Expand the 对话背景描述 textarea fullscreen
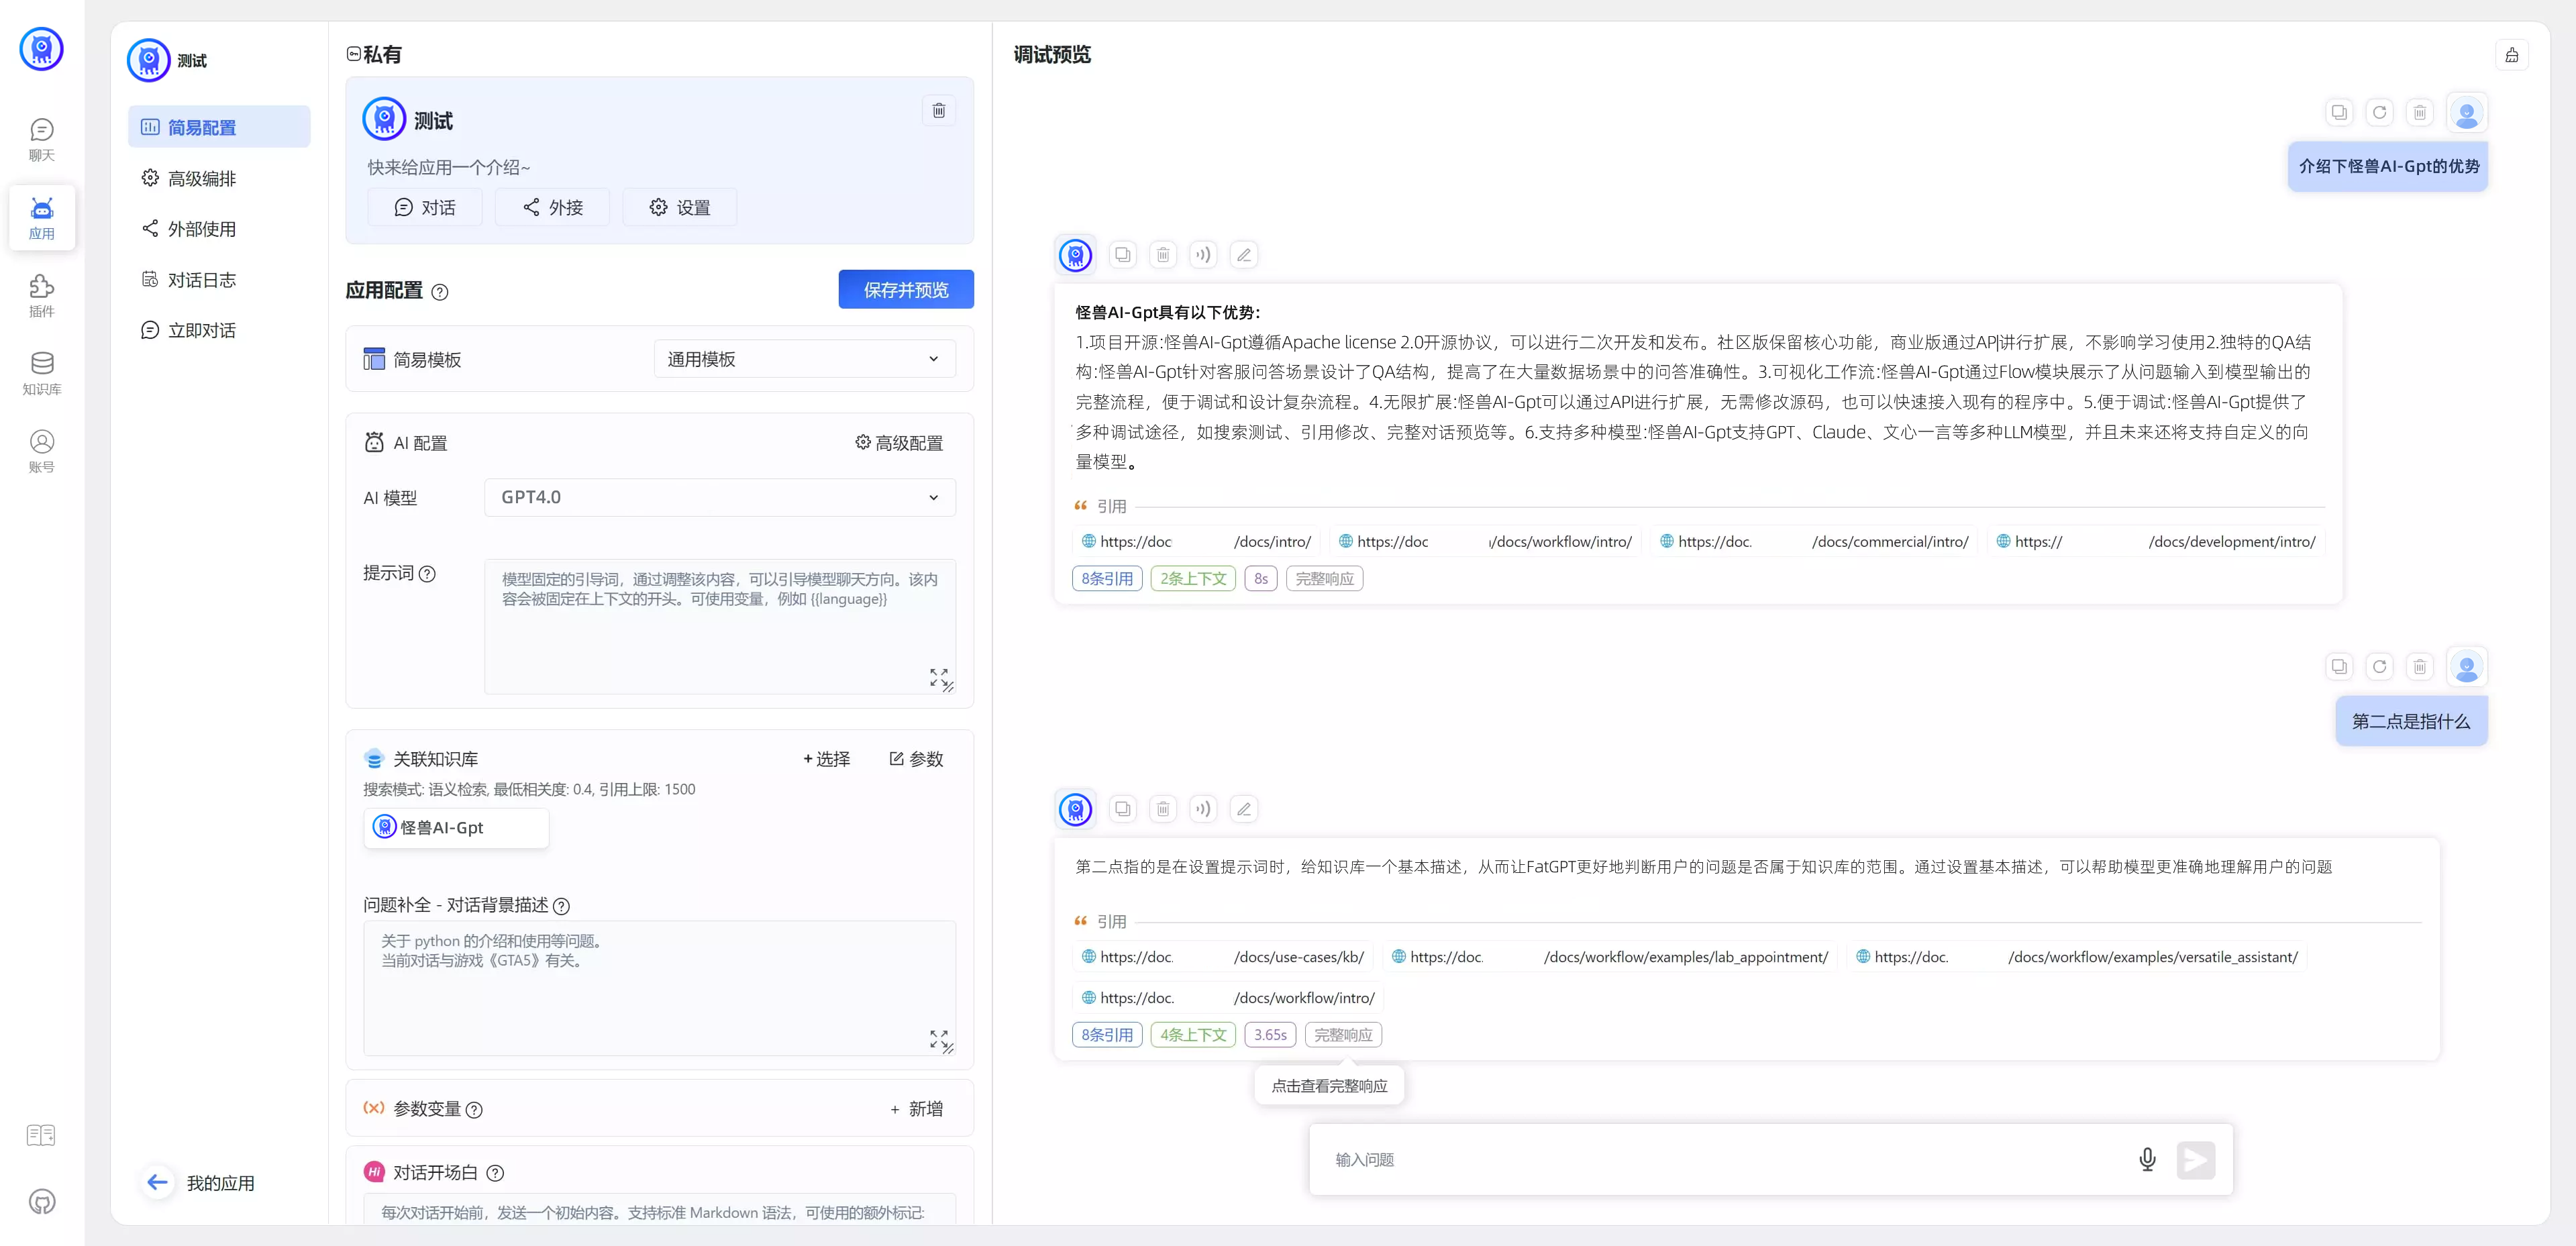The height and width of the screenshot is (1246, 2576). (938, 1039)
